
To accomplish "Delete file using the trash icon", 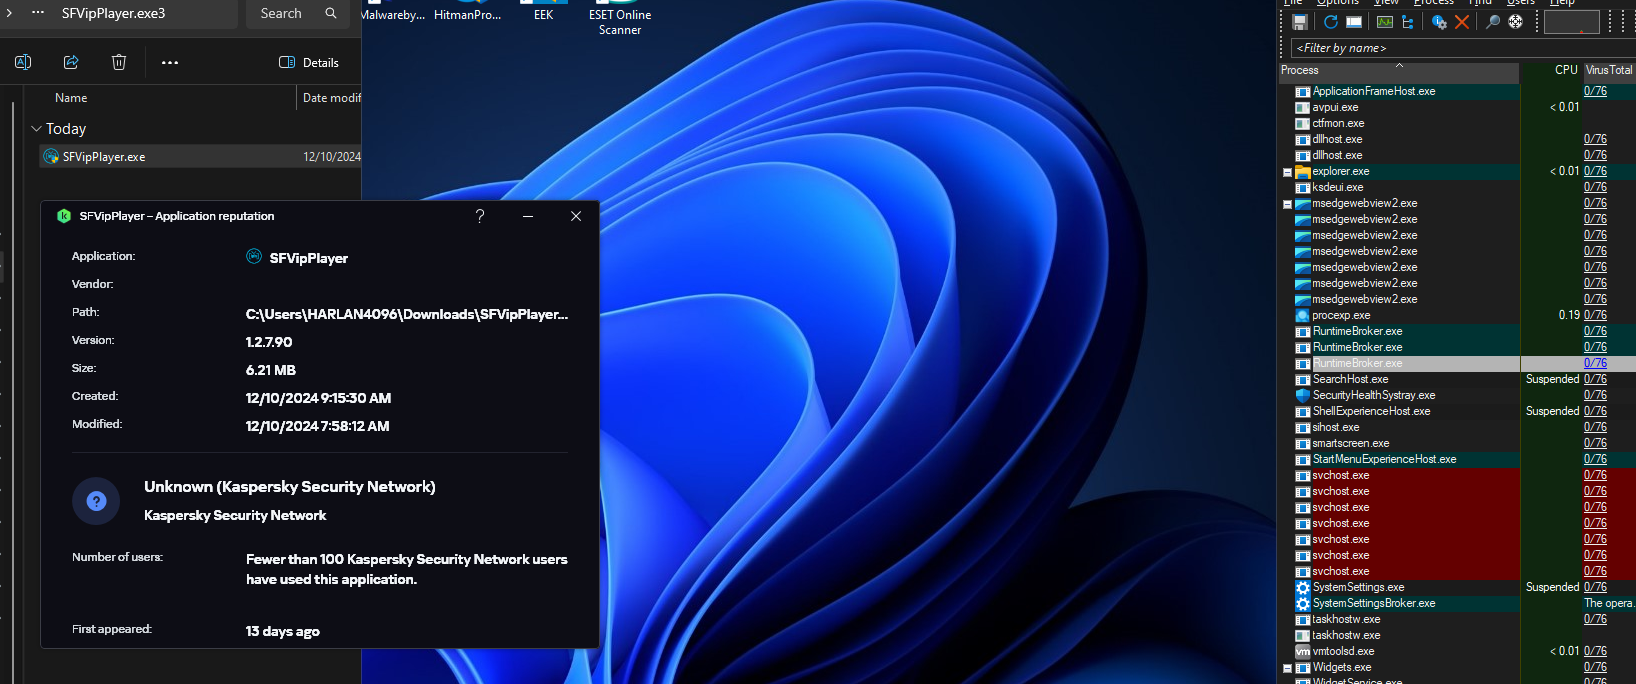I will [x=119, y=62].
